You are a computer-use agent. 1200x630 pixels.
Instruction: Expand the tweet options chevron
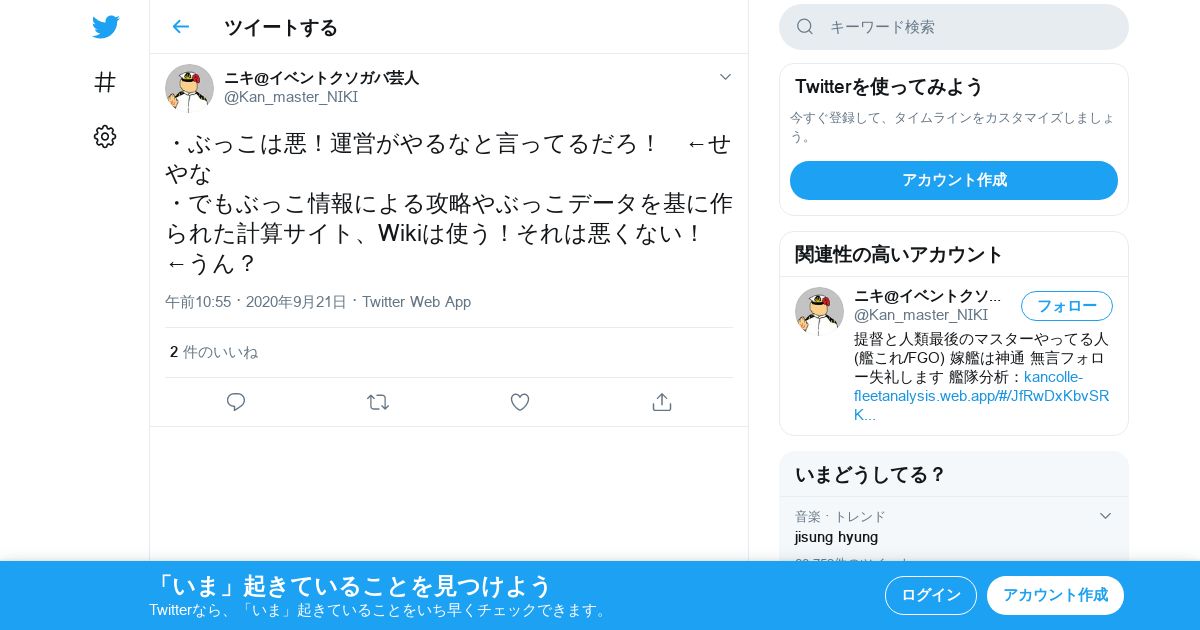(x=726, y=77)
